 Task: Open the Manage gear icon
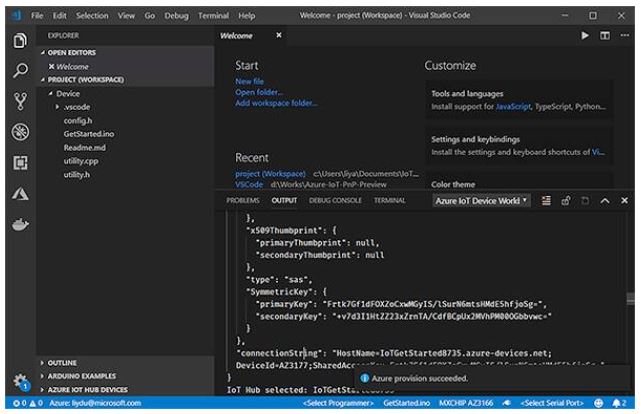coord(19,381)
